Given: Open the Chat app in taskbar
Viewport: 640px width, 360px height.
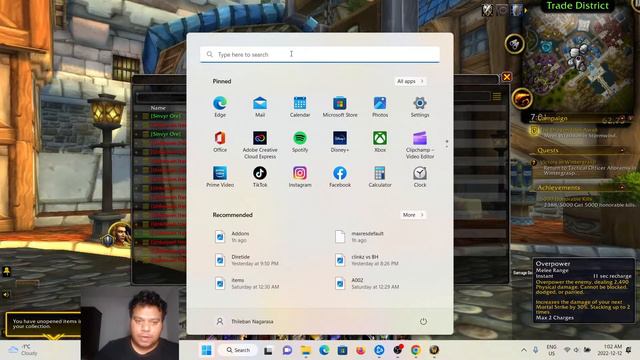Looking at the screenshot, I should pos(287,350).
